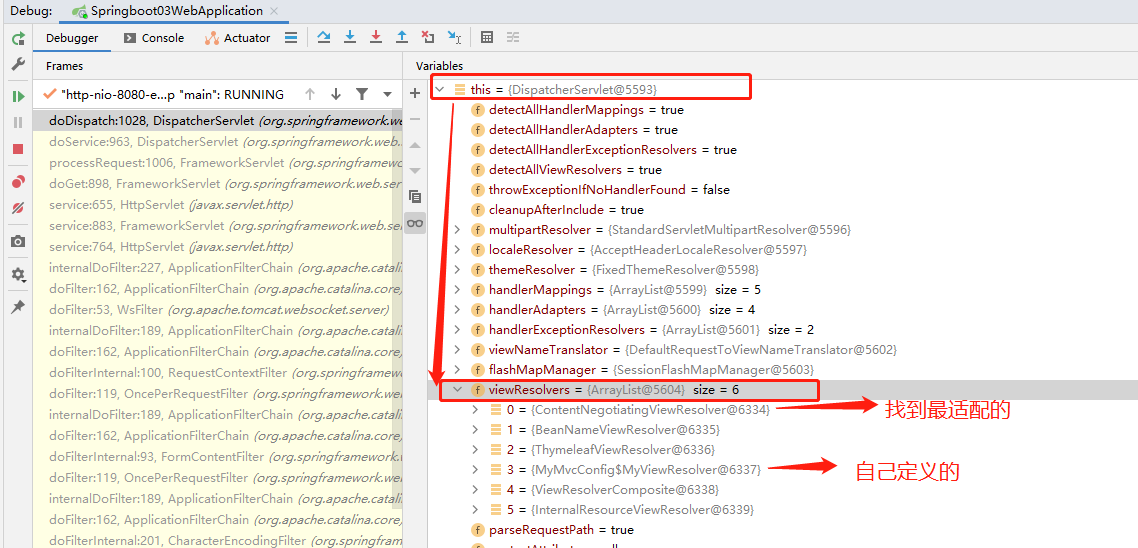
Task: Select next frame with down arrow
Action: (x=335, y=94)
